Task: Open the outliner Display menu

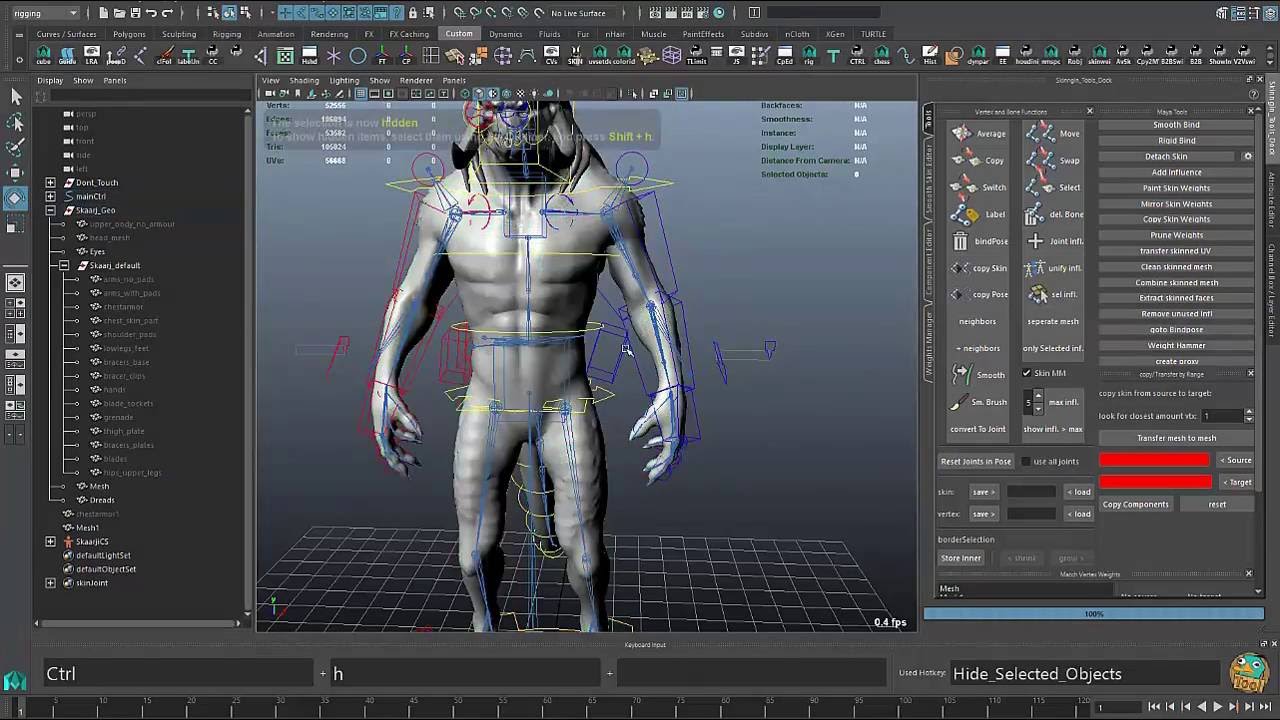Action: coord(50,80)
